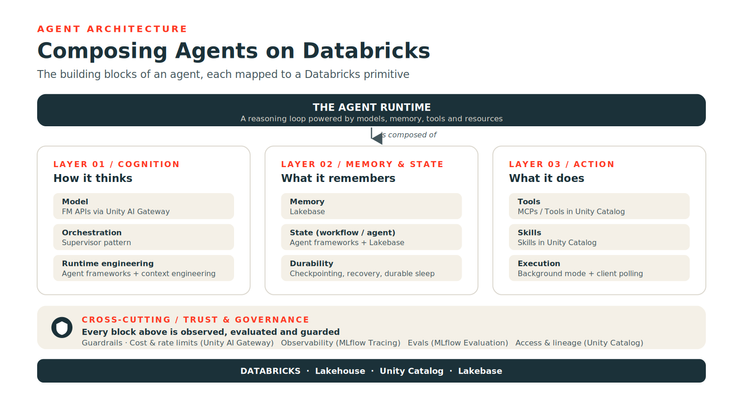Click the shield icon in governance bar
Viewport: 743px width, 396px height.
click(62, 327)
